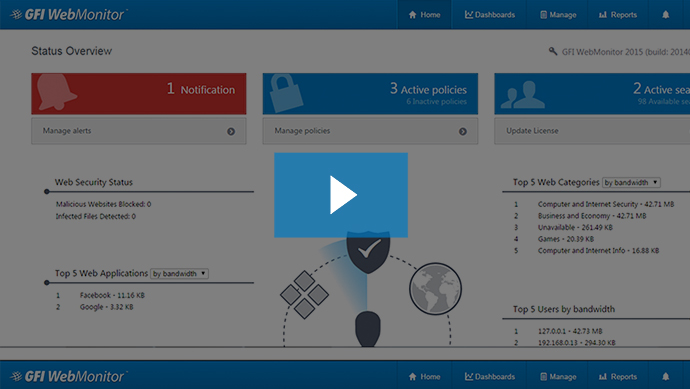Click Reports in the bottom navigation bar
This screenshot has height=389, width=690.
pyautogui.click(x=618, y=376)
